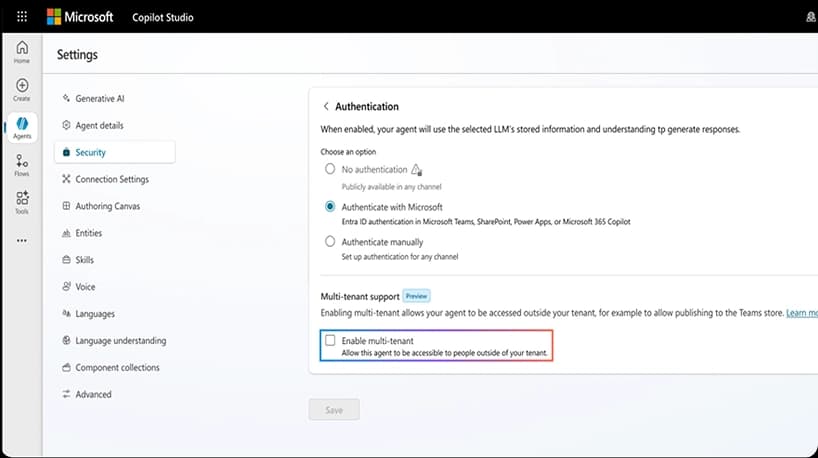818x458 pixels.
Task: Click the Language understanding globe icon
Action: tap(66, 341)
